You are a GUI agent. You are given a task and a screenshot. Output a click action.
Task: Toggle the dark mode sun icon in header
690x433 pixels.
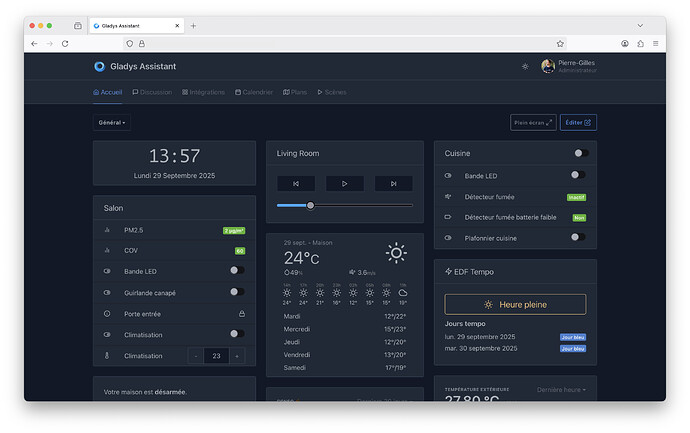tap(525, 66)
